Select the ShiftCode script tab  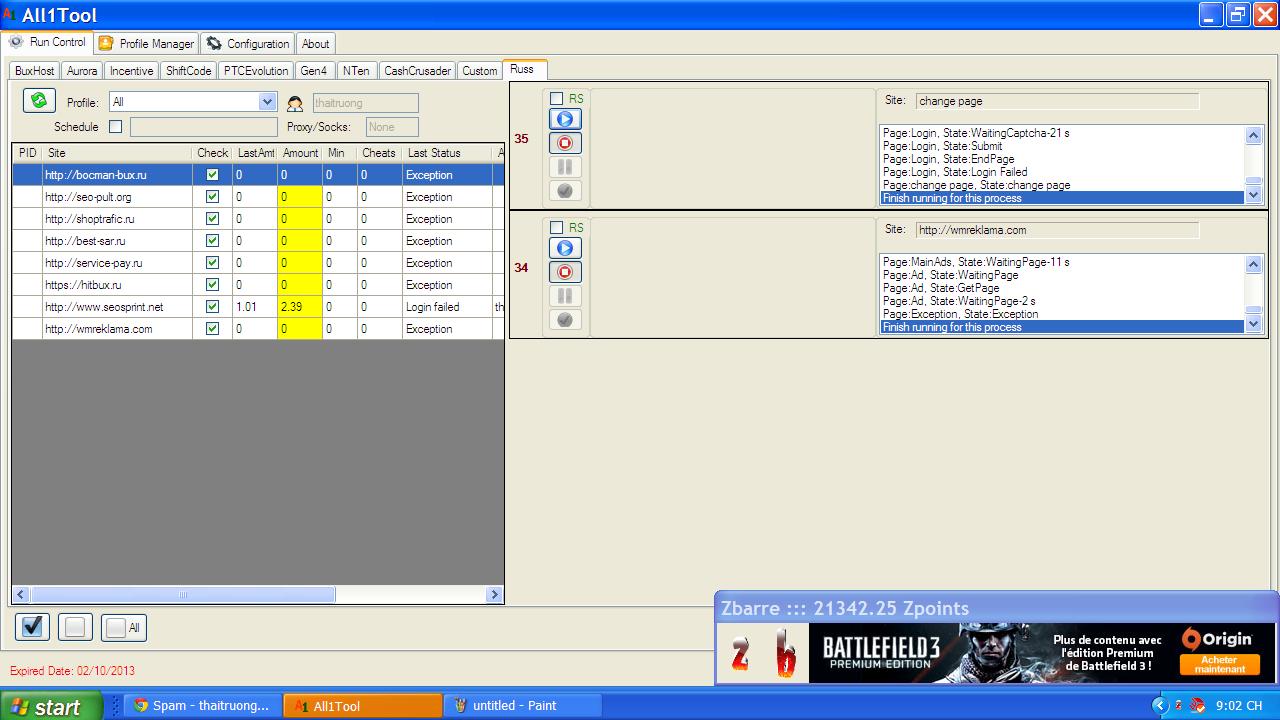pyautogui.click(x=189, y=71)
